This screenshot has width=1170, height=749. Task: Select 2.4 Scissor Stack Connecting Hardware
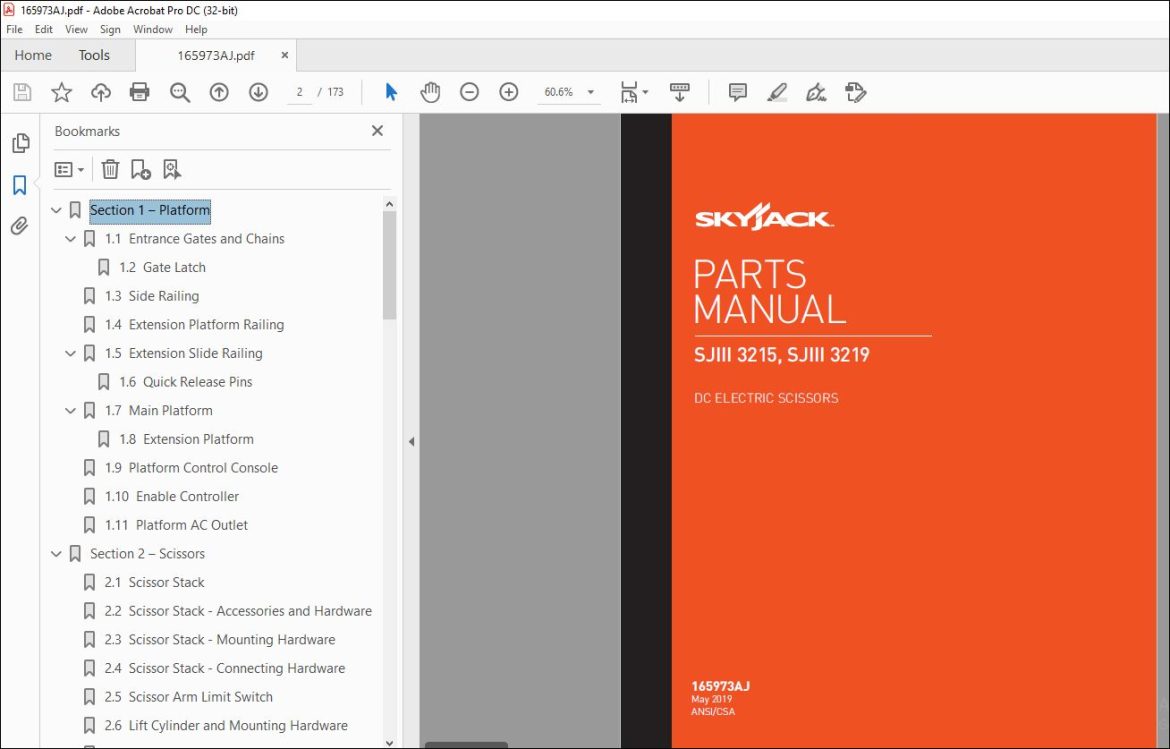coord(225,668)
